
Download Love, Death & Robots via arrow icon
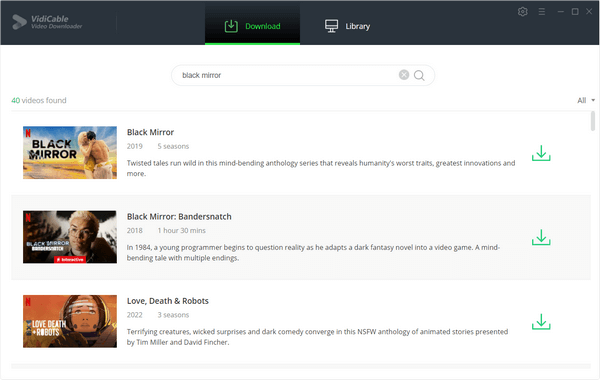coord(541,321)
